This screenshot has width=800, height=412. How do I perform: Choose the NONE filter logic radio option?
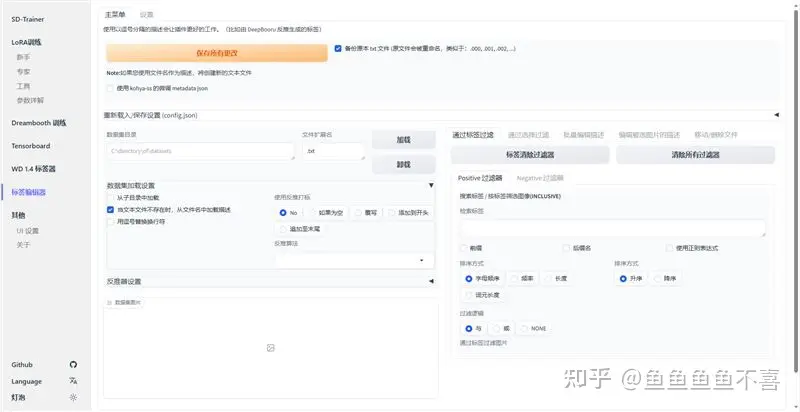pos(525,328)
